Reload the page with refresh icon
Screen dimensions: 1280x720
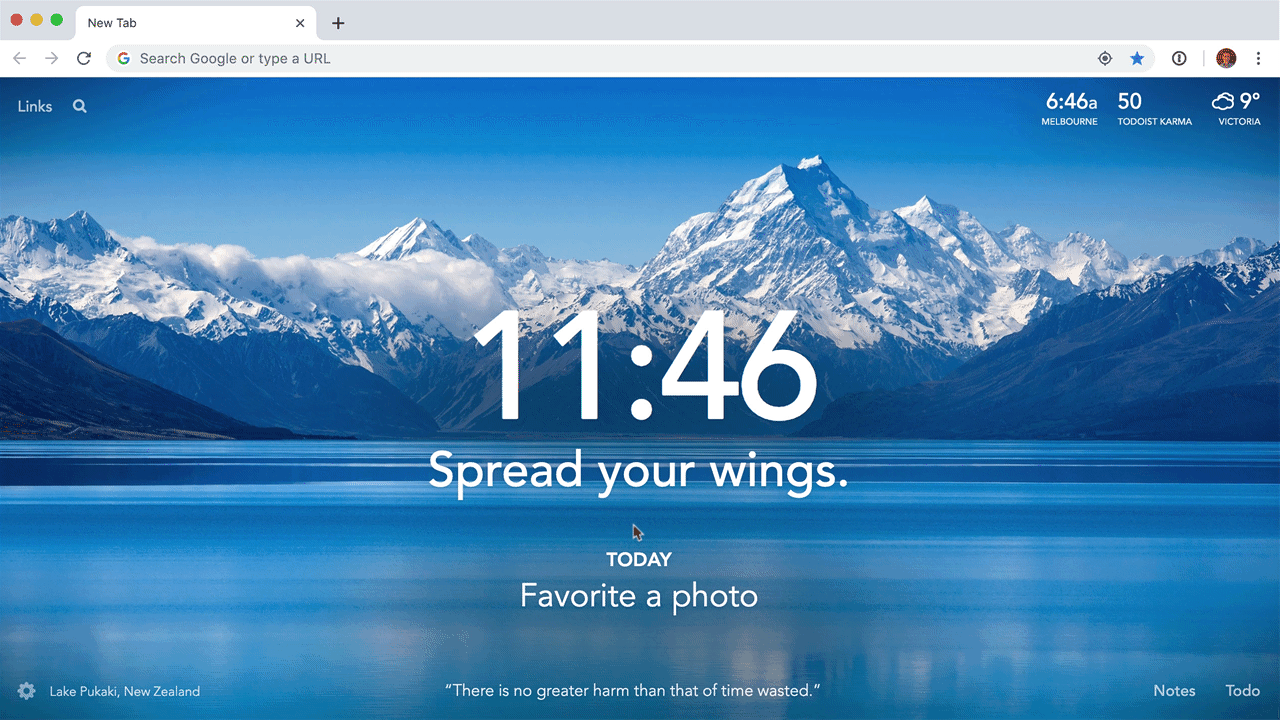pyautogui.click(x=84, y=58)
